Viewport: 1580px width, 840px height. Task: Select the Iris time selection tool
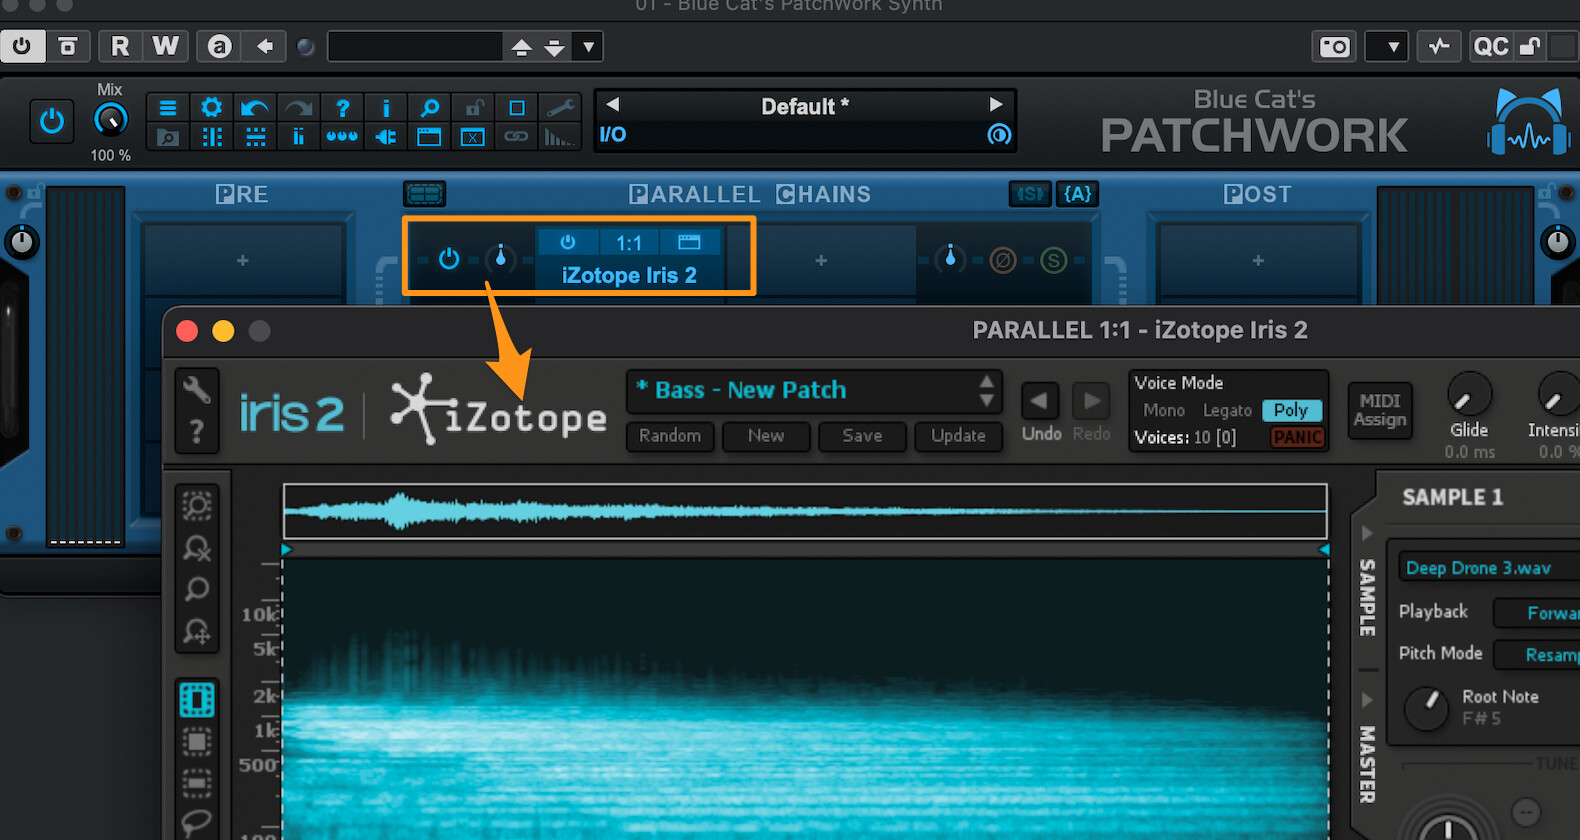click(x=197, y=700)
